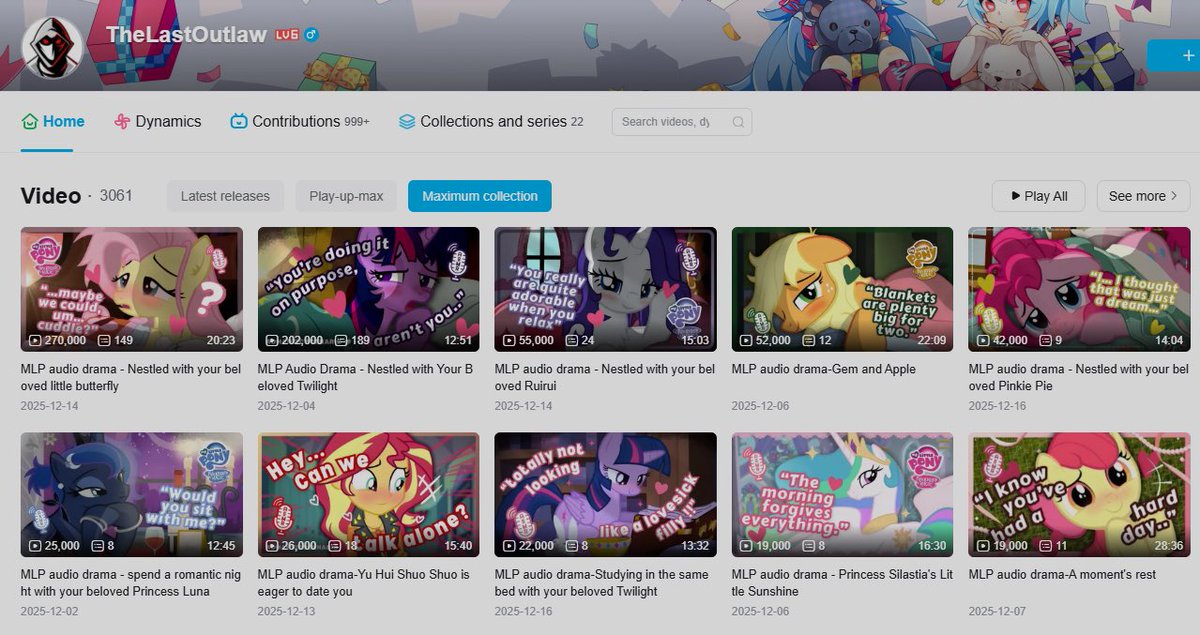The width and height of the screenshot is (1200, 635).
Task: Click title 'Yu Hui Shuo Shuo is eager to date you'
Action: tap(364, 583)
